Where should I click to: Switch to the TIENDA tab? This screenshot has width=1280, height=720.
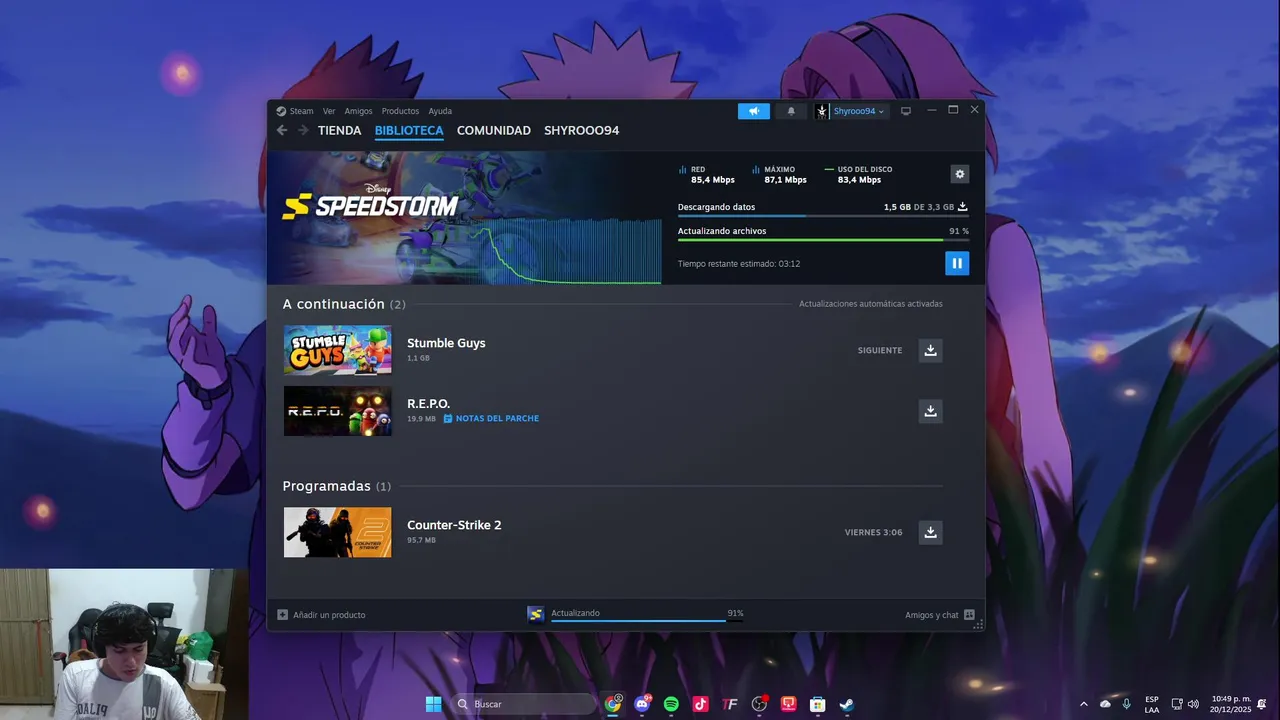(339, 131)
